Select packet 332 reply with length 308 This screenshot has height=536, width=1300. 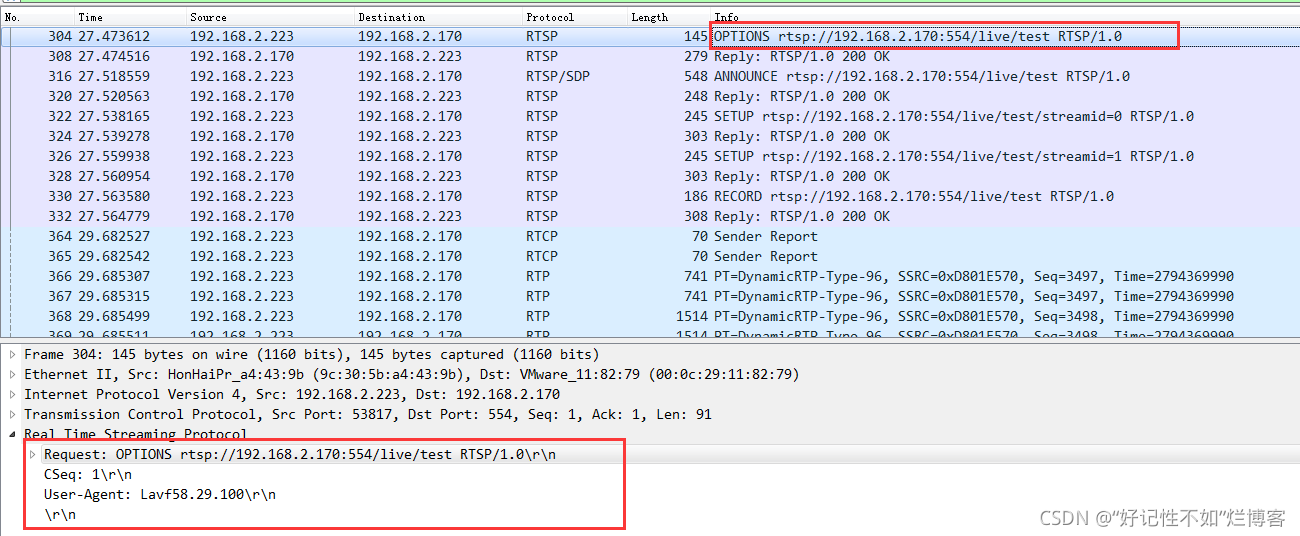(x=650, y=216)
